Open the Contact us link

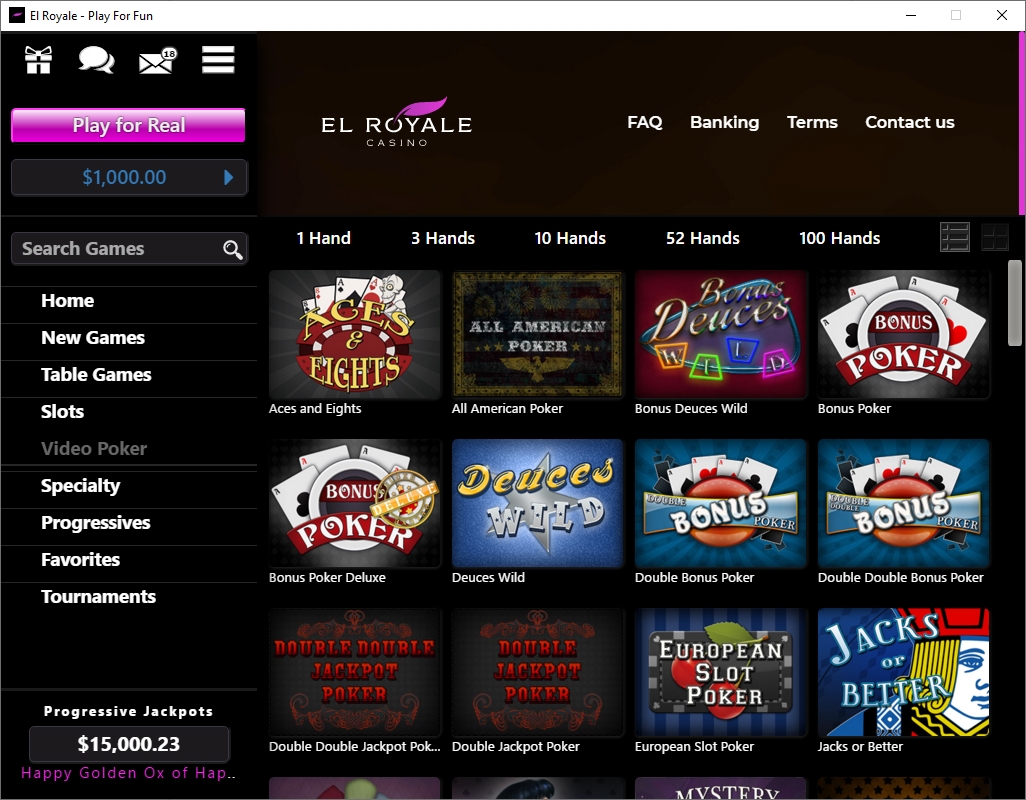click(910, 122)
